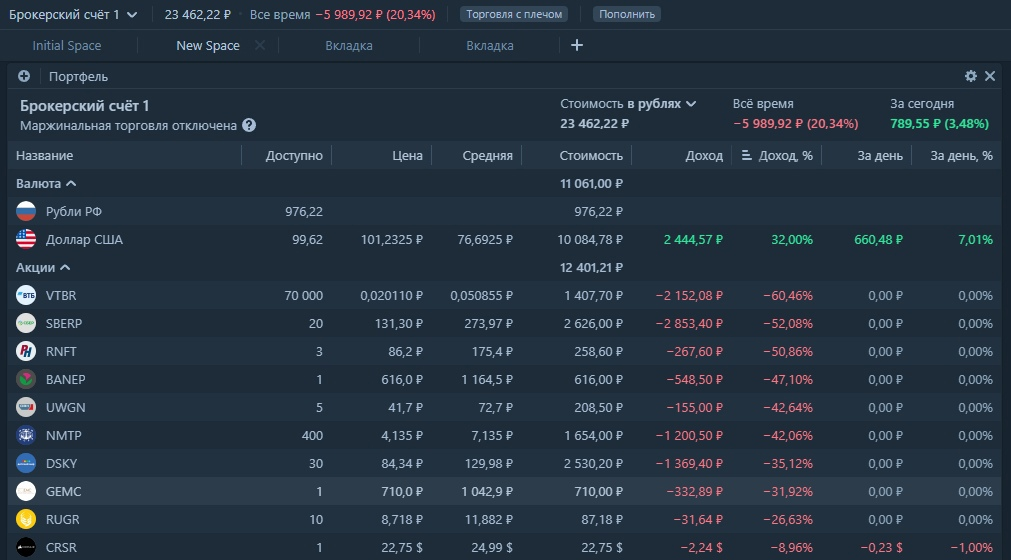Click VTBR loss value −2 152,08 ₽

(x=689, y=296)
